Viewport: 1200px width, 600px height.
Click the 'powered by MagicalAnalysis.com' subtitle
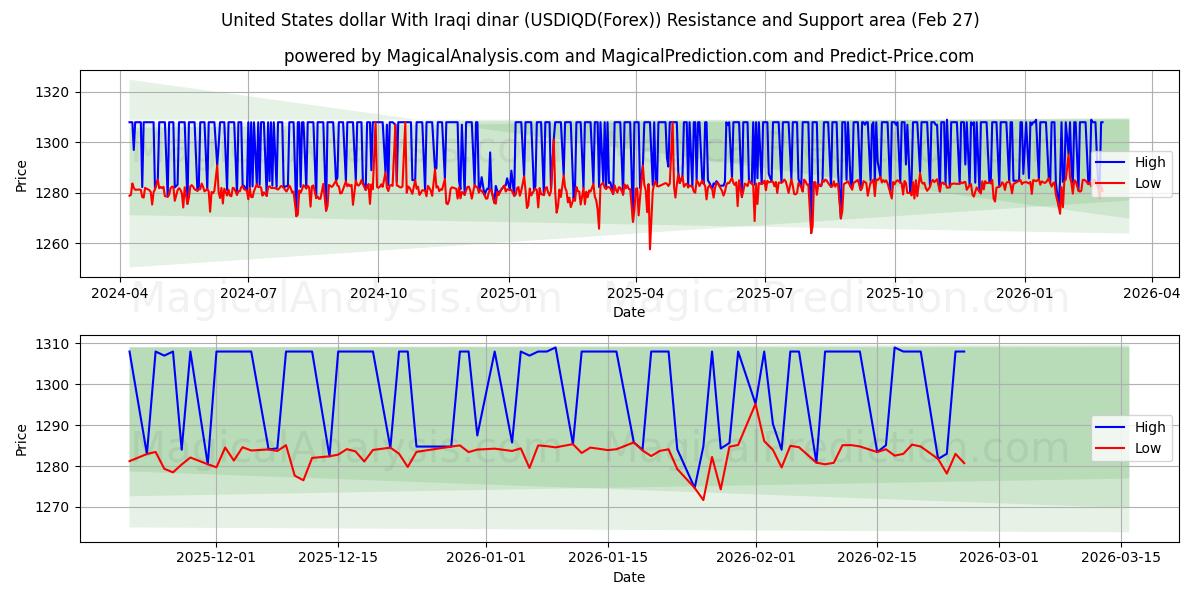click(629, 56)
